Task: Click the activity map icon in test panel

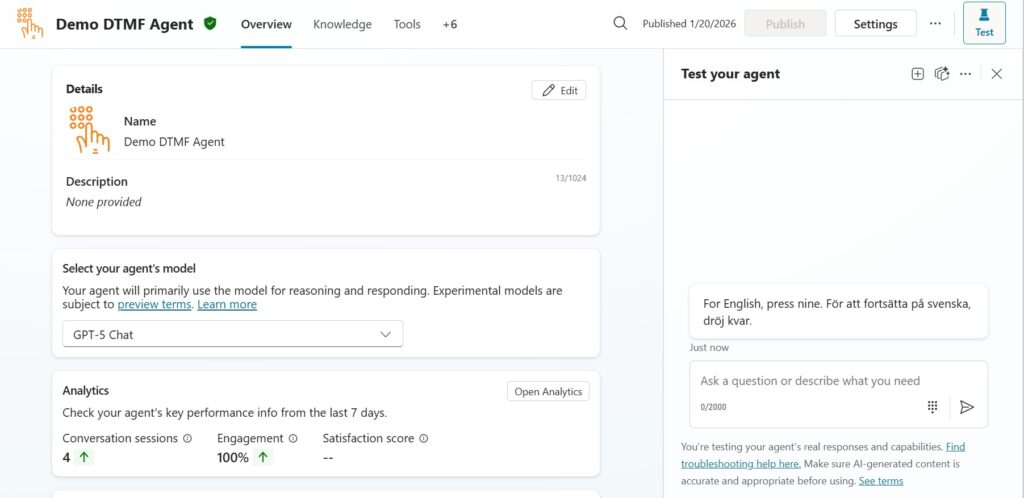Action: 941,74
